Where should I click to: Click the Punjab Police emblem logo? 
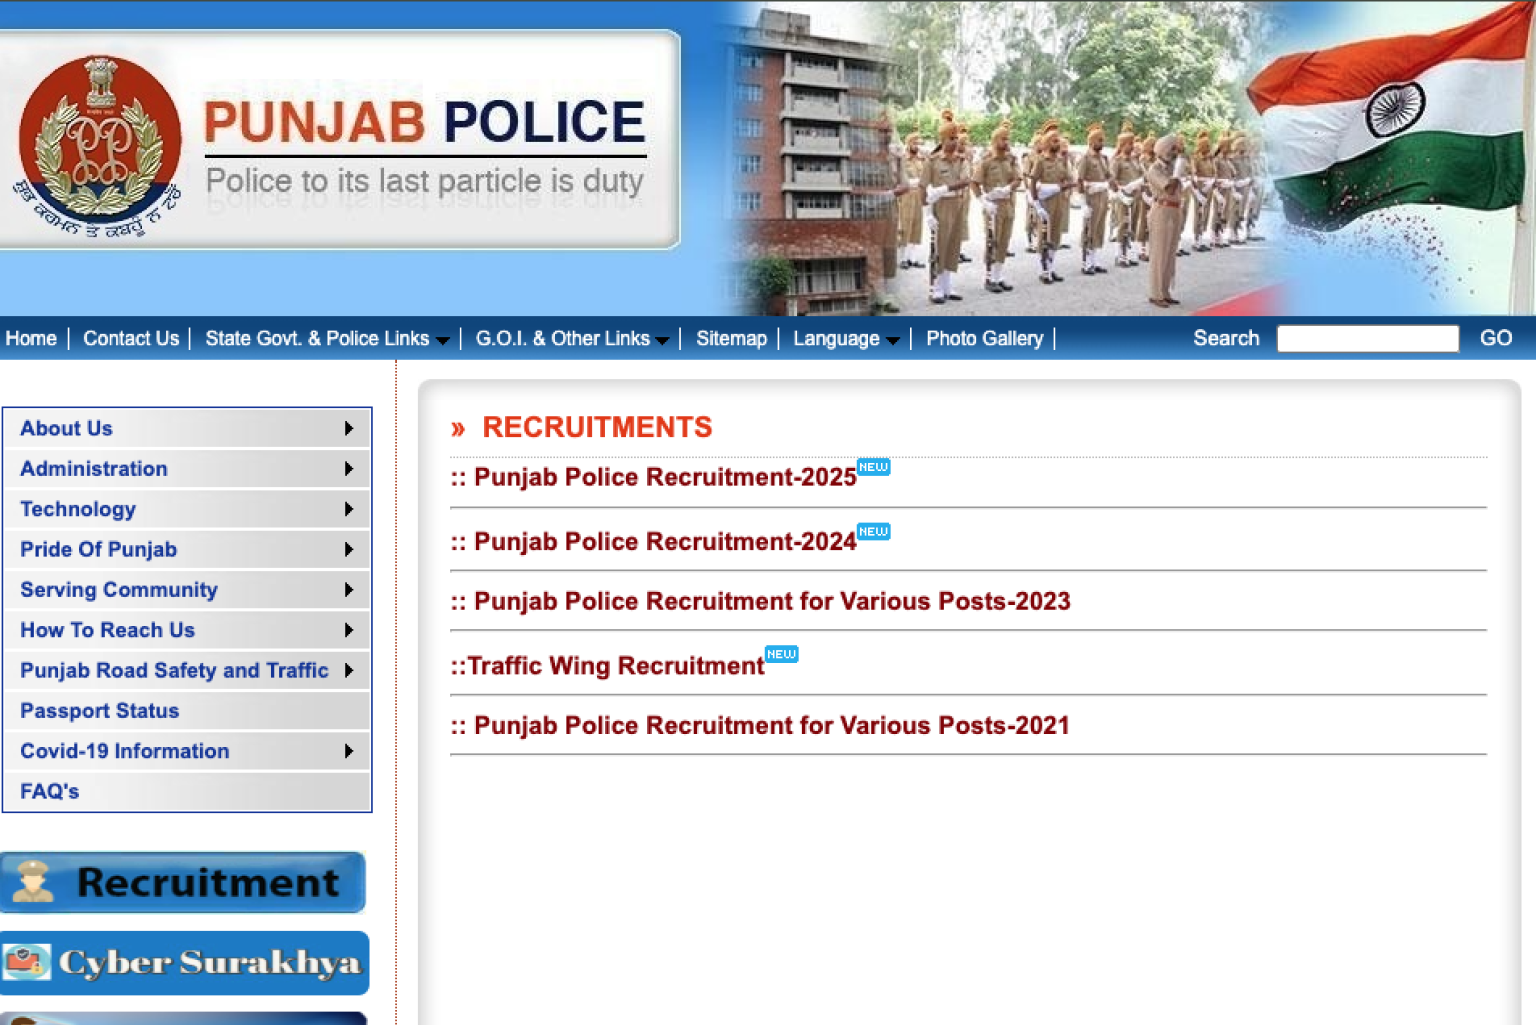pyautogui.click(x=98, y=145)
